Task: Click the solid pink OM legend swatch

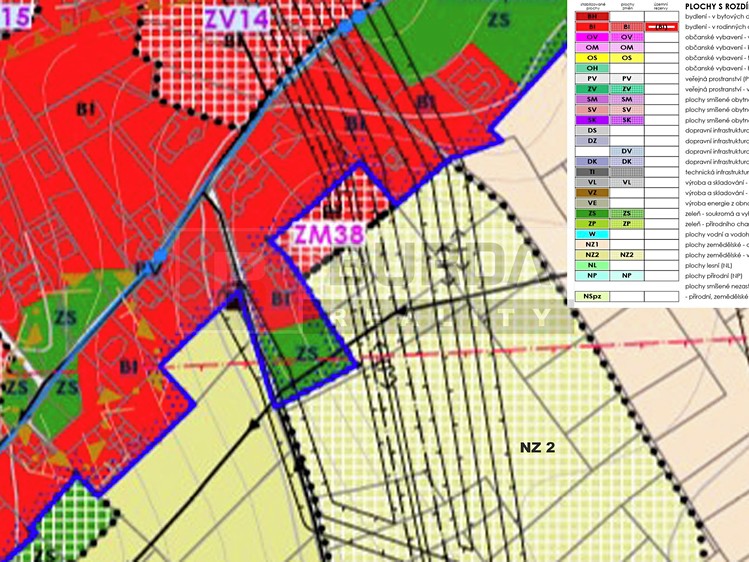Action: pos(592,48)
